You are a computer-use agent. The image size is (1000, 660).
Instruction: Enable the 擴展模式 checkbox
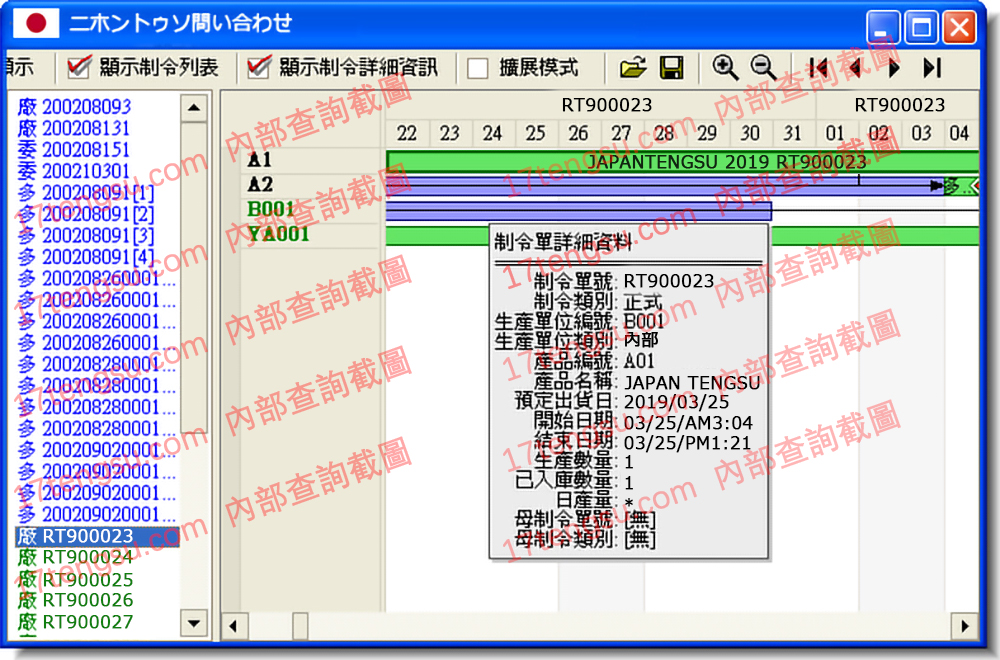[479, 68]
